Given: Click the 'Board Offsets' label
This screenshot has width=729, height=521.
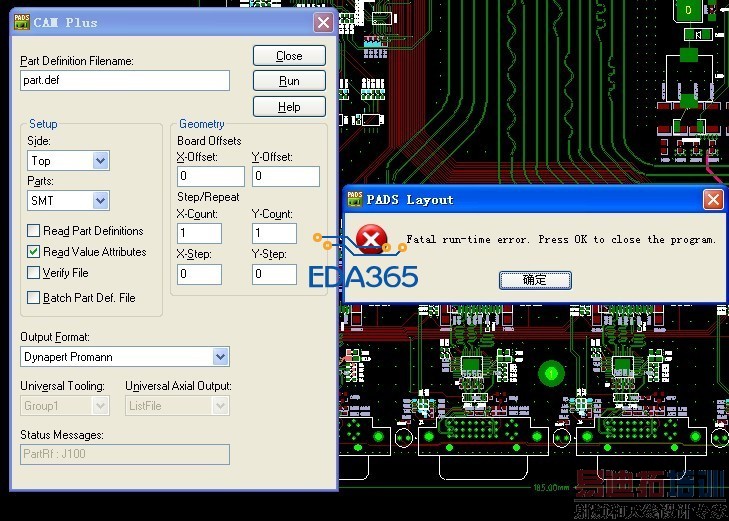Looking at the screenshot, I should [x=209, y=141].
